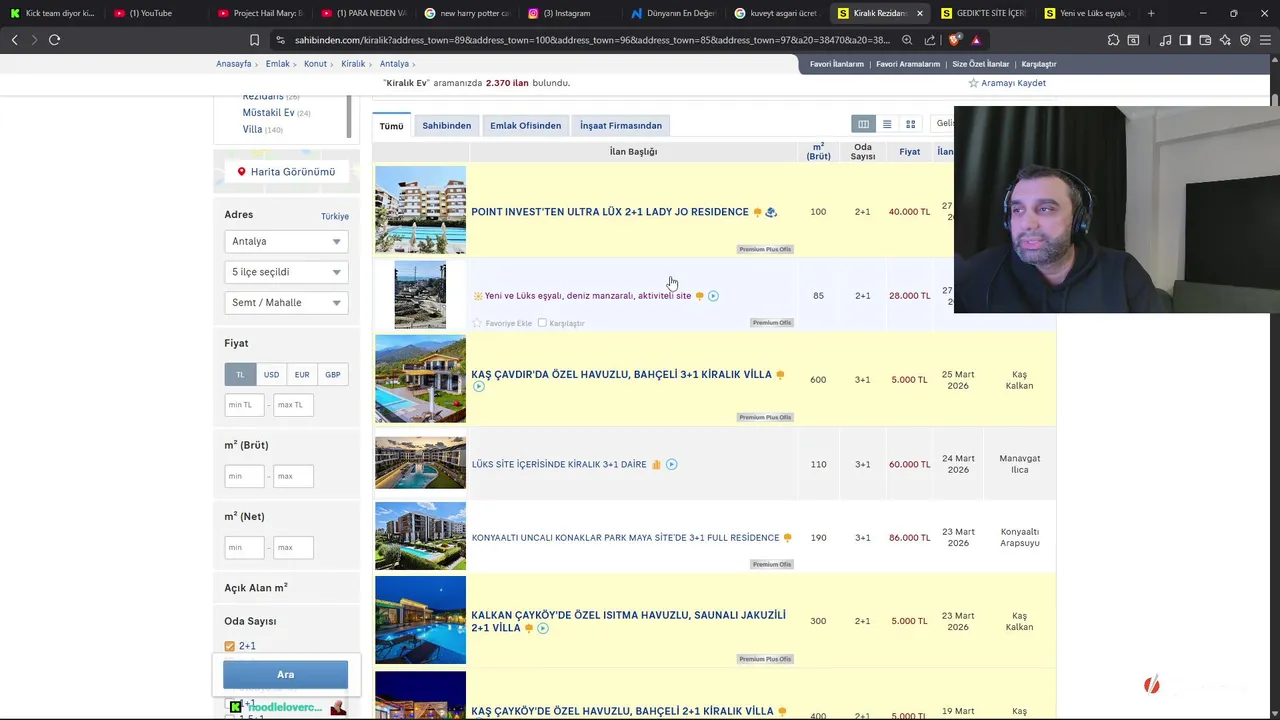Open KONYAALTI UNCALI KONAKLAR listing thumbnail
This screenshot has width=1280, height=720.
point(420,537)
